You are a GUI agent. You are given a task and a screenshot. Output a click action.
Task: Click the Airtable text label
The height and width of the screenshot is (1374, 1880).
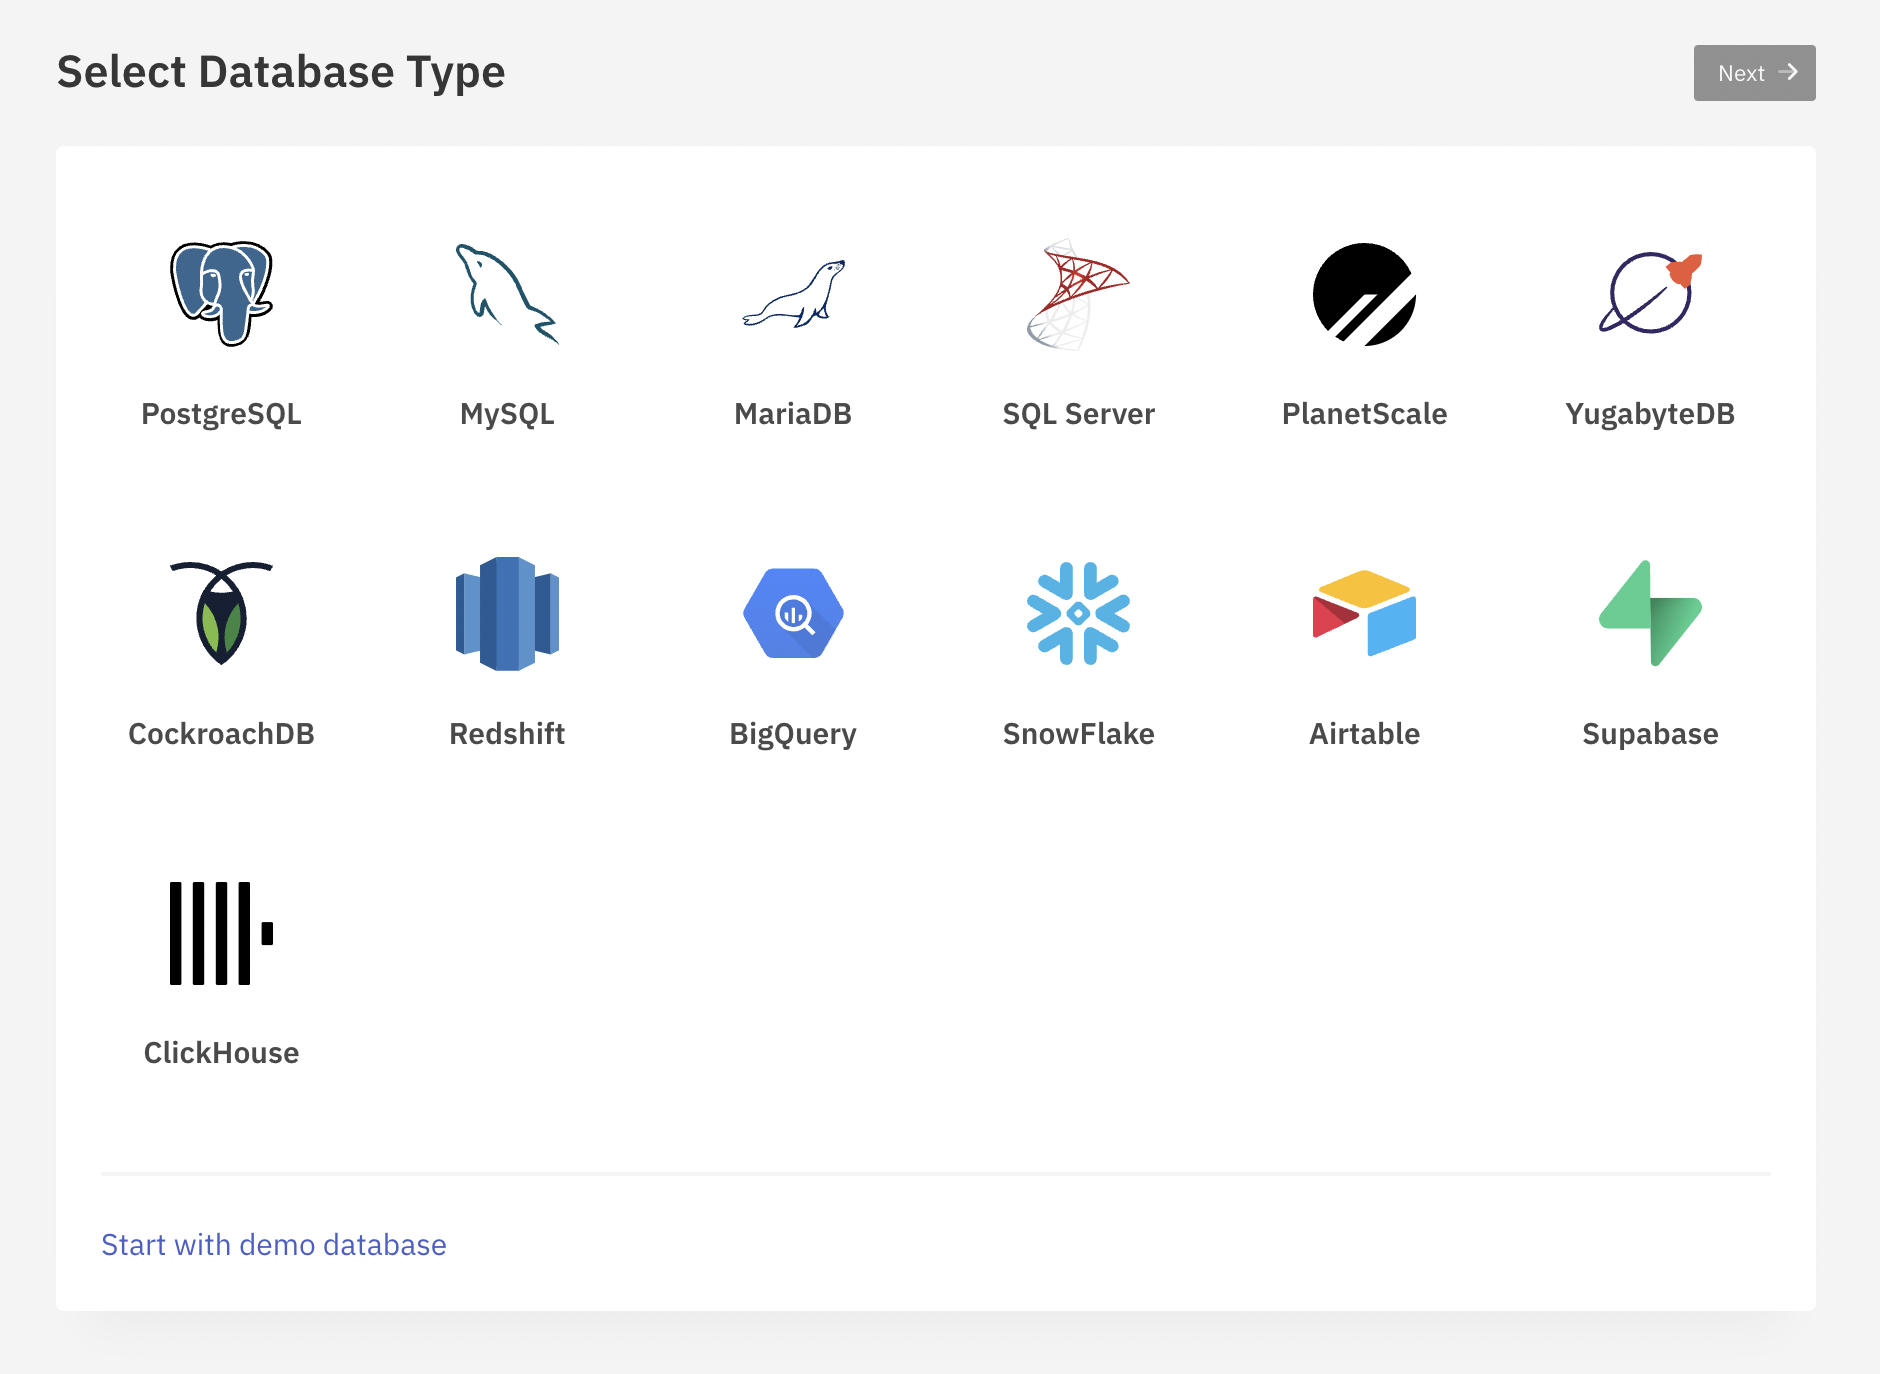pyautogui.click(x=1364, y=734)
